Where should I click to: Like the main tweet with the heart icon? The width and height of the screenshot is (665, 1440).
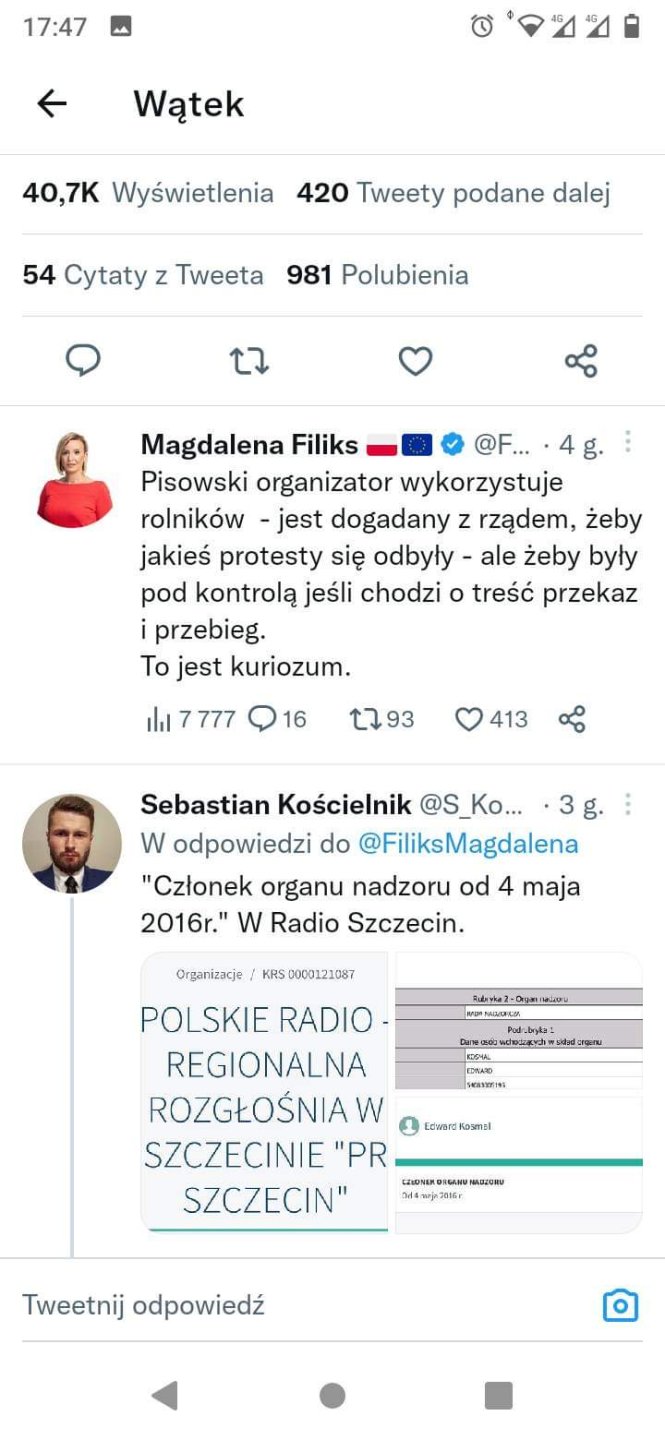point(415,360)
